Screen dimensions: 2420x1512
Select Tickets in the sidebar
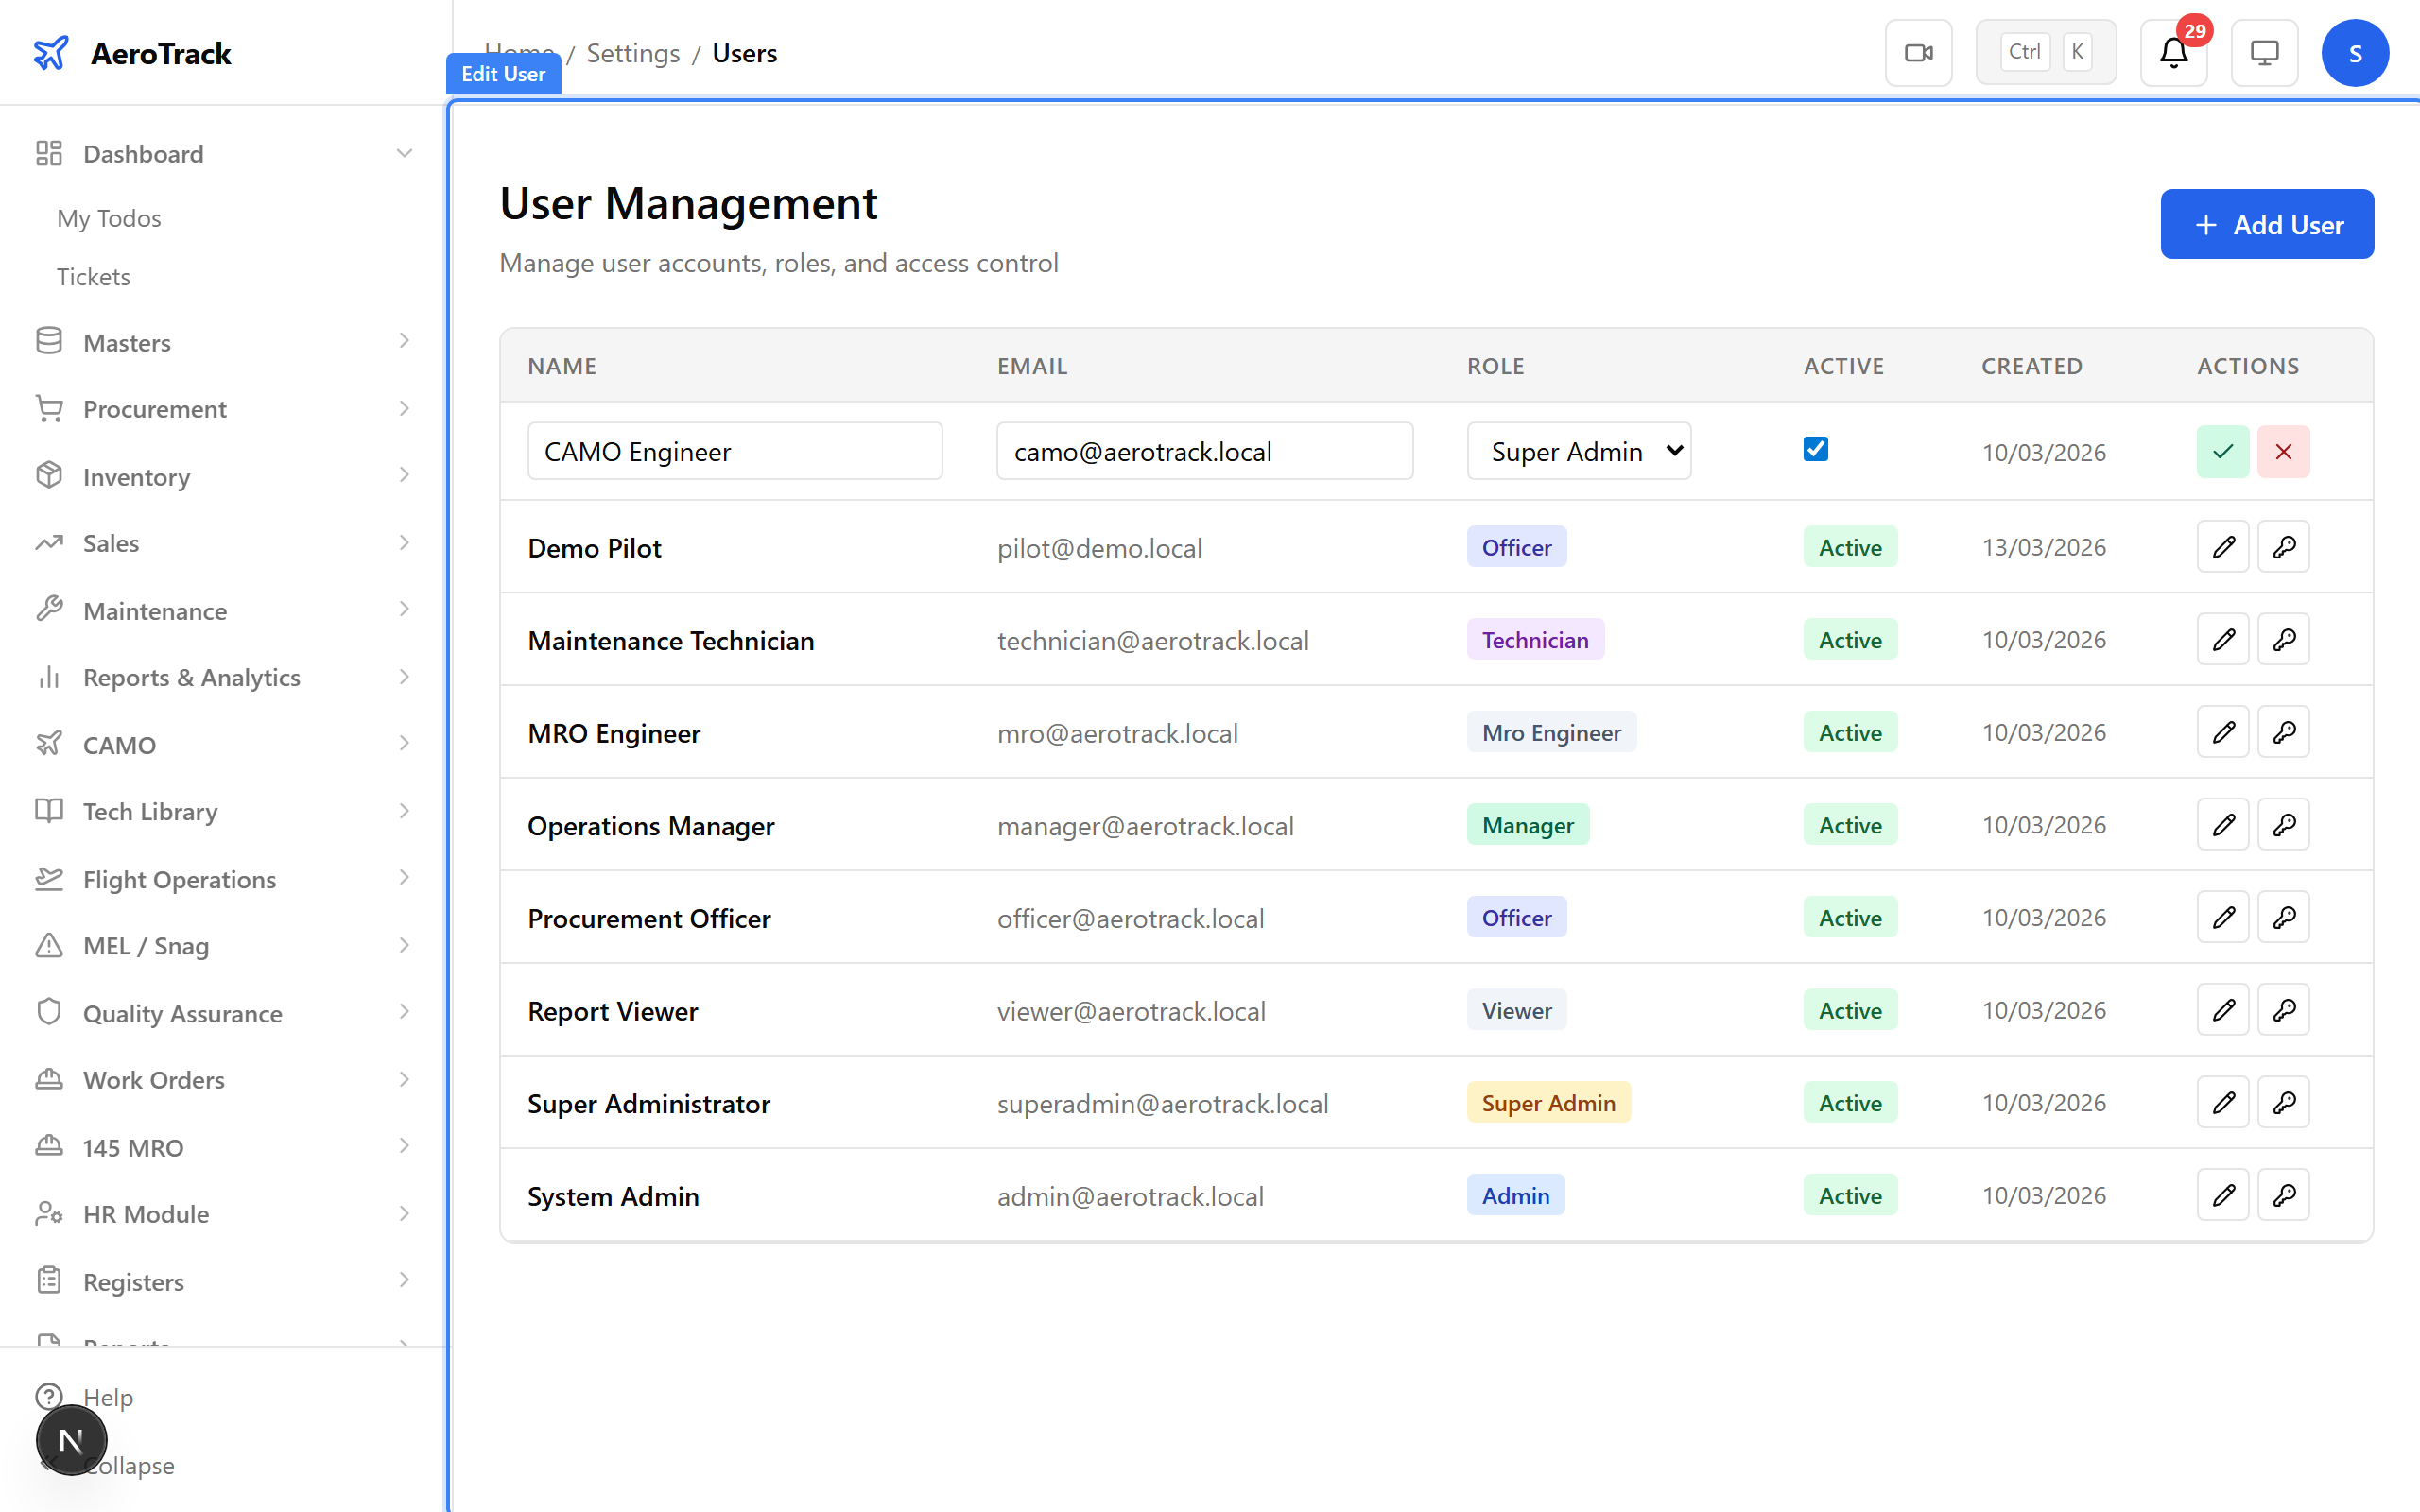click(93, 277)
